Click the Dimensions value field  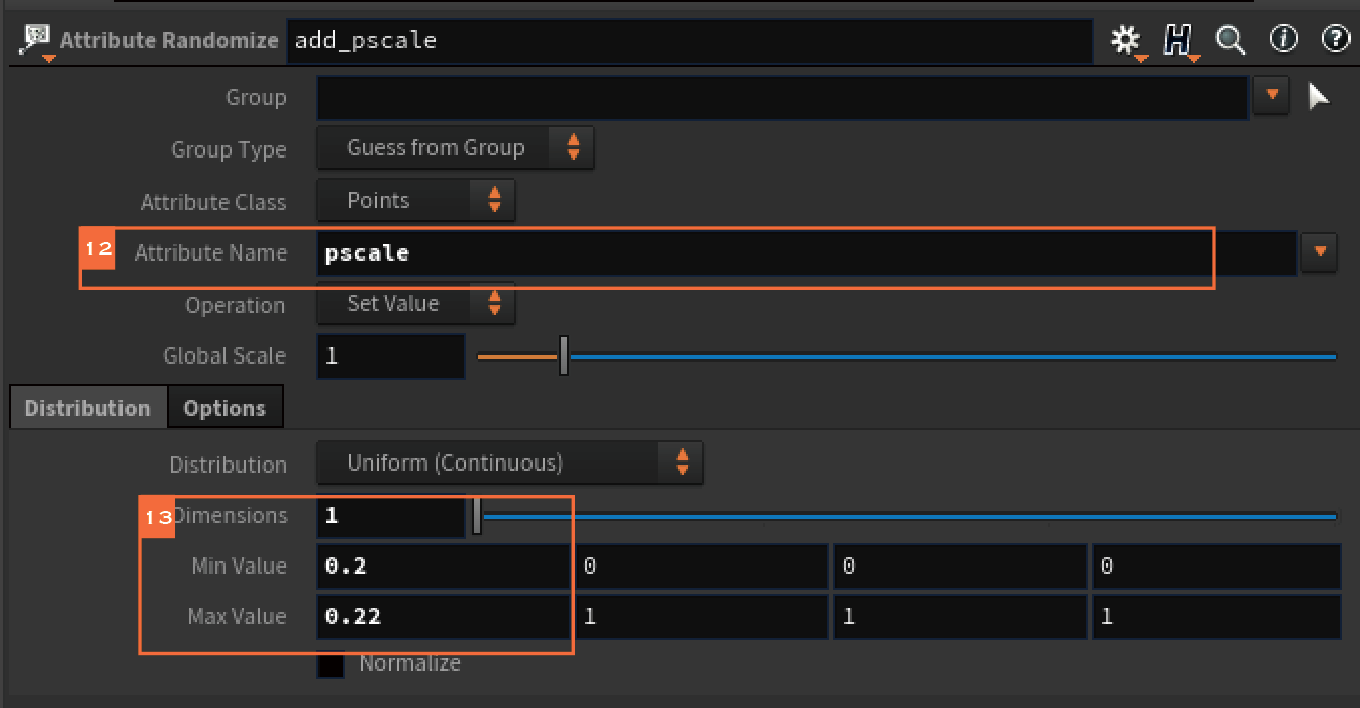click(391, 516)
